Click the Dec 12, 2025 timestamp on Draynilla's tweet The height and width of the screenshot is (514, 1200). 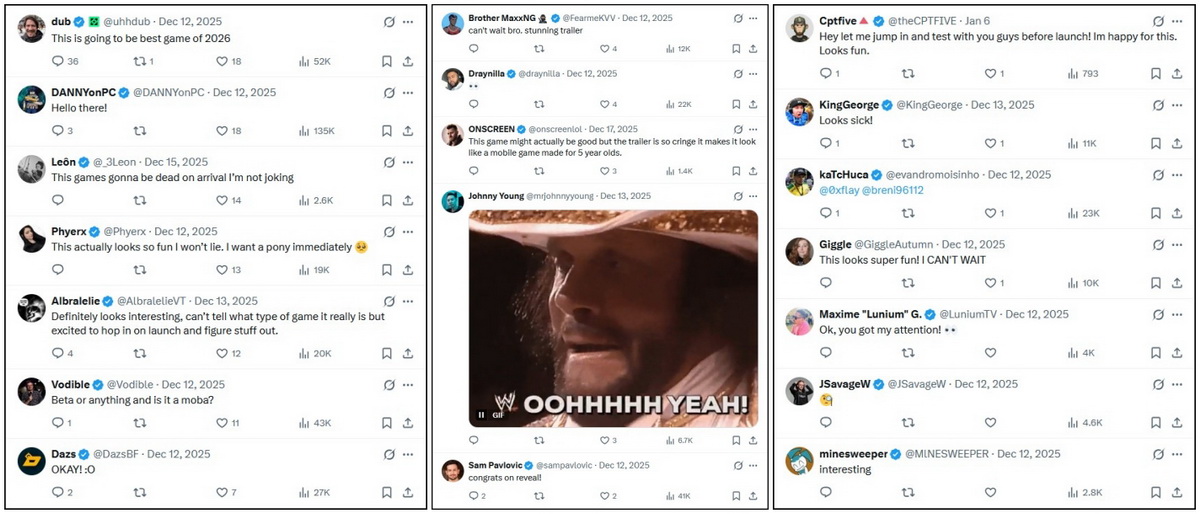(x=591, y=74)
